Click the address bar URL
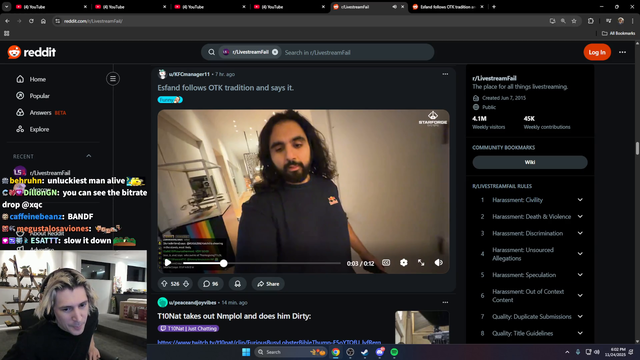Image resolution: width=640 pixels, height=360 pixels. coord(93,21)
